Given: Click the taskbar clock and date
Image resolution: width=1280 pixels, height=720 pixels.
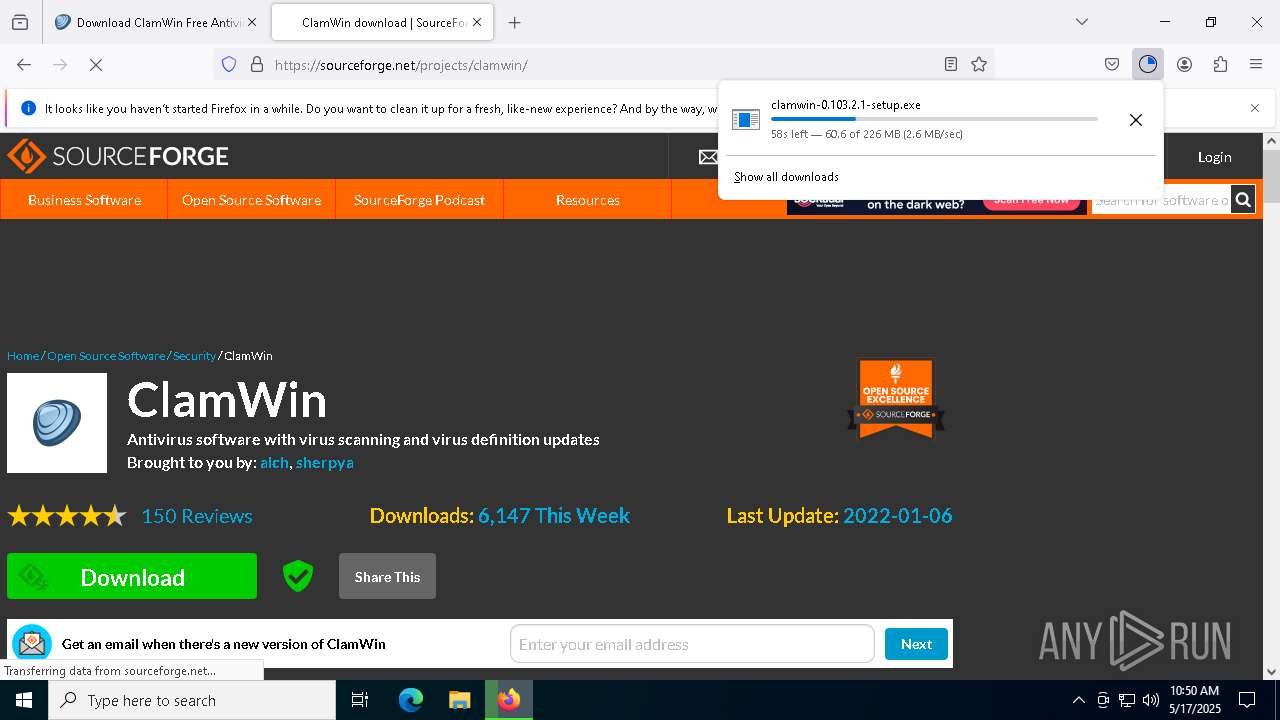Looking at the screenshot, I should click(x=1195, y=700).
